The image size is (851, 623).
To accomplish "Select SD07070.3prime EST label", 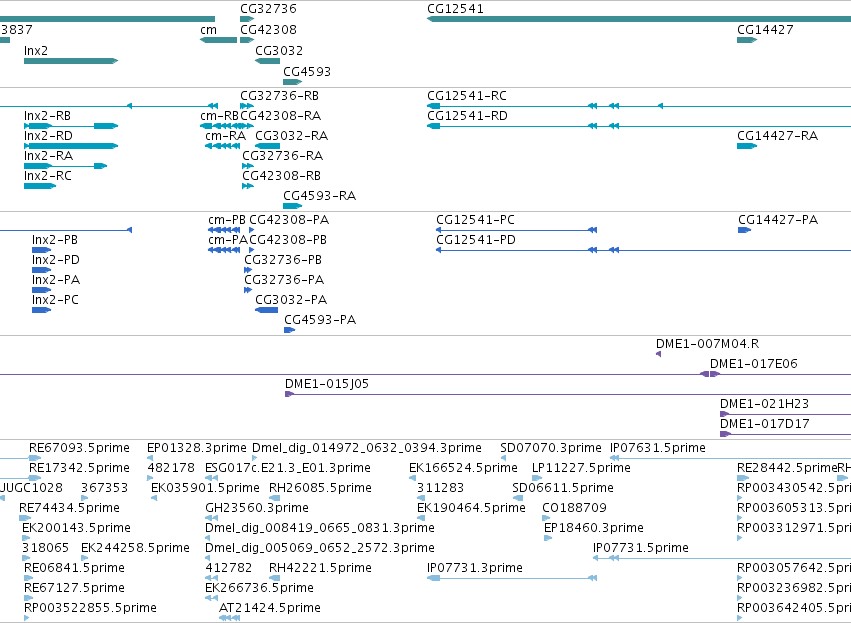I will point(551,448).
